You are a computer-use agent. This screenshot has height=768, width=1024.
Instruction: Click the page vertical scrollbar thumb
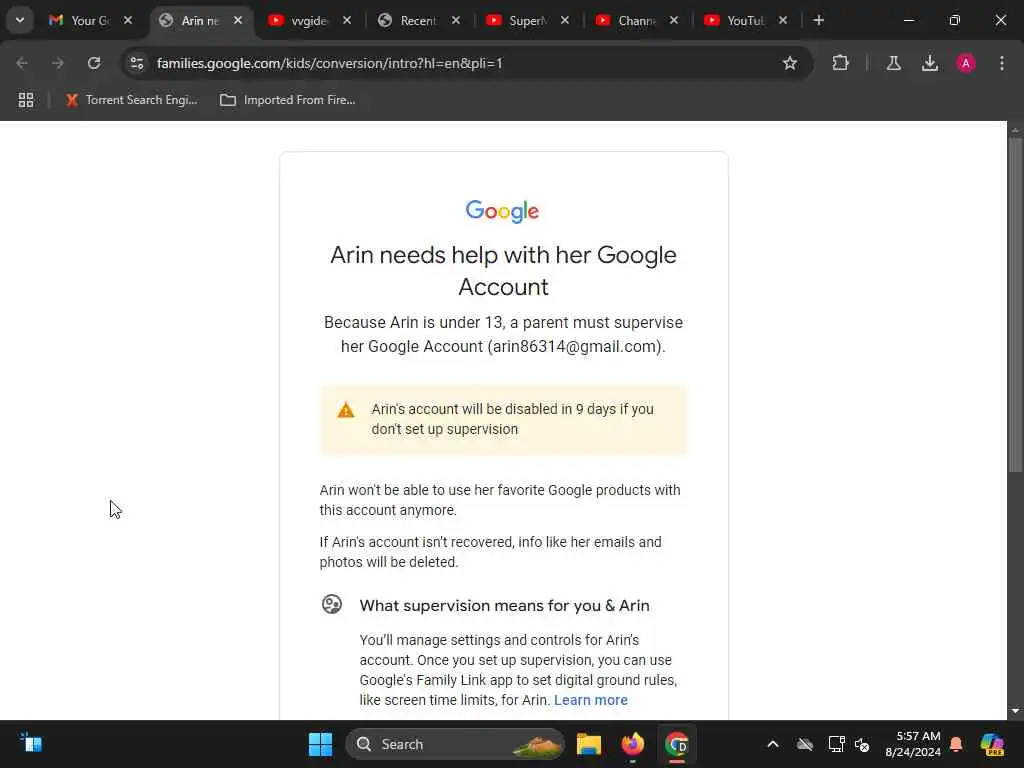tap(1015, 304)
